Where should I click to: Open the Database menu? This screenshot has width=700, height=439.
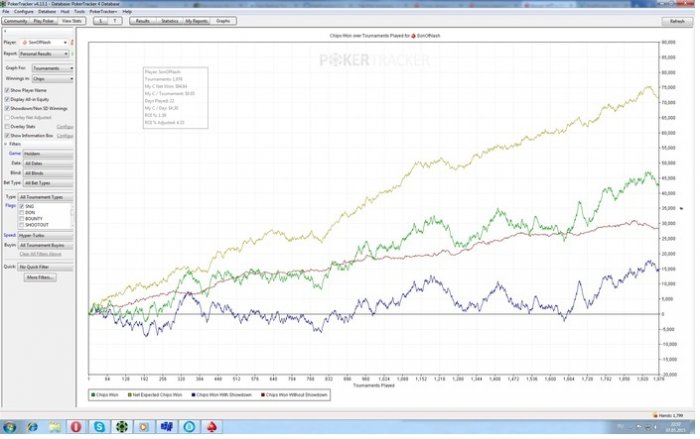tap(47, 12)
